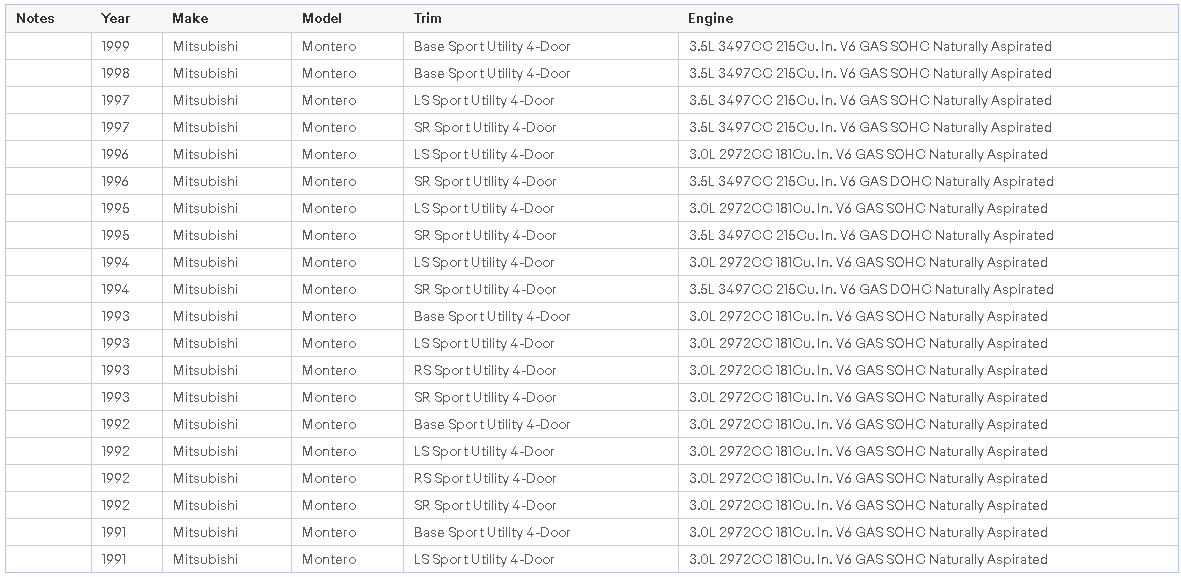This screenshot has height=577, width=1181.
Task: Click the 1998 year cell
Action: [116, 73]
